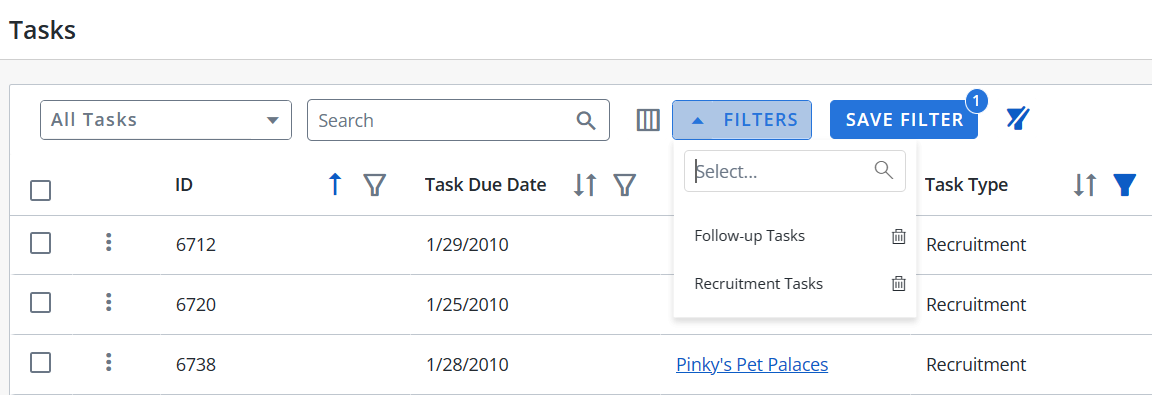The width and height of the screenshot is (1152, 395).
Task: Tick the select-all header checkbox
Action: 40,191
